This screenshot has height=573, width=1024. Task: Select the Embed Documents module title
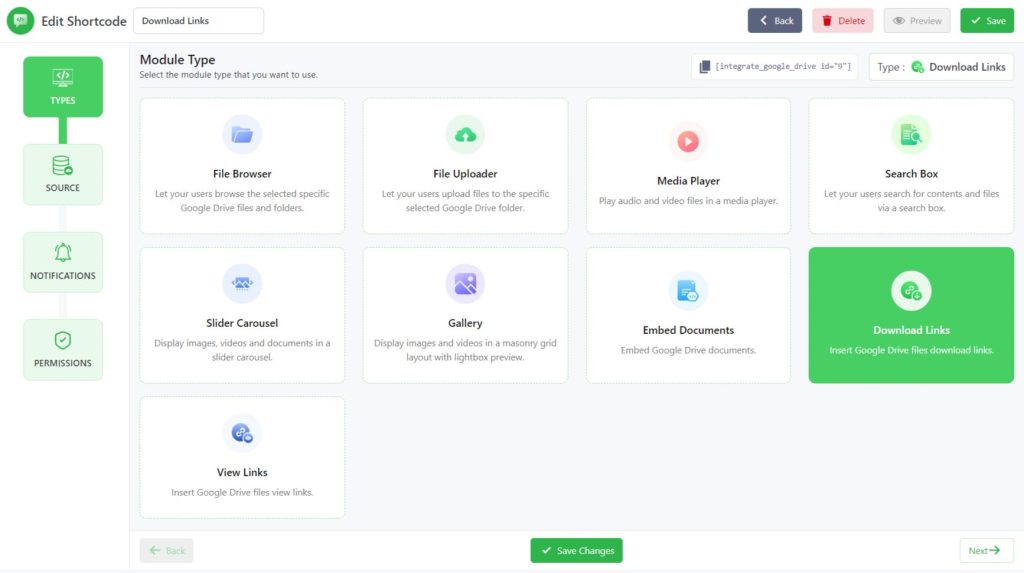point(688,330)
